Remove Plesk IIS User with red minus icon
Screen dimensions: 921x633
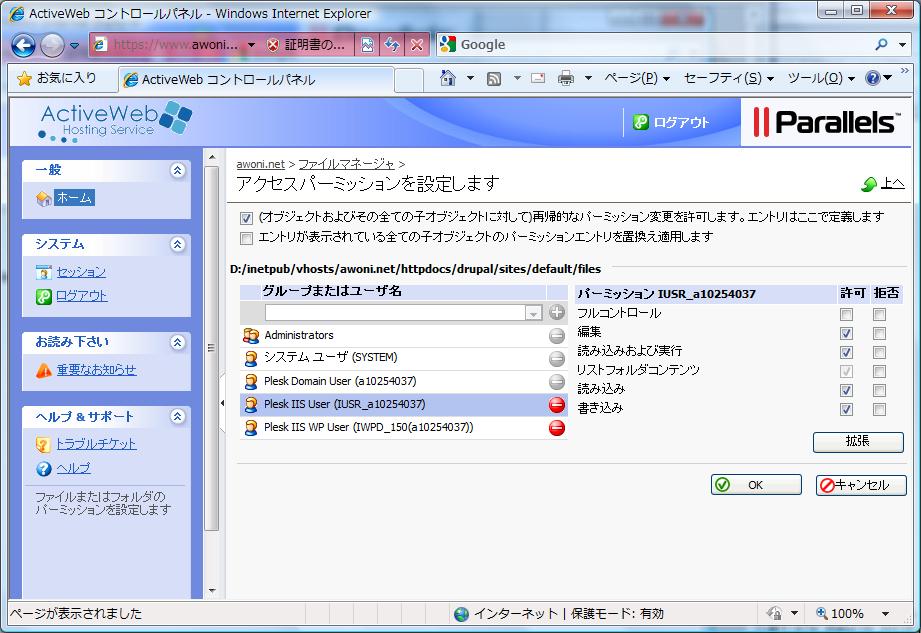point(557,405)
